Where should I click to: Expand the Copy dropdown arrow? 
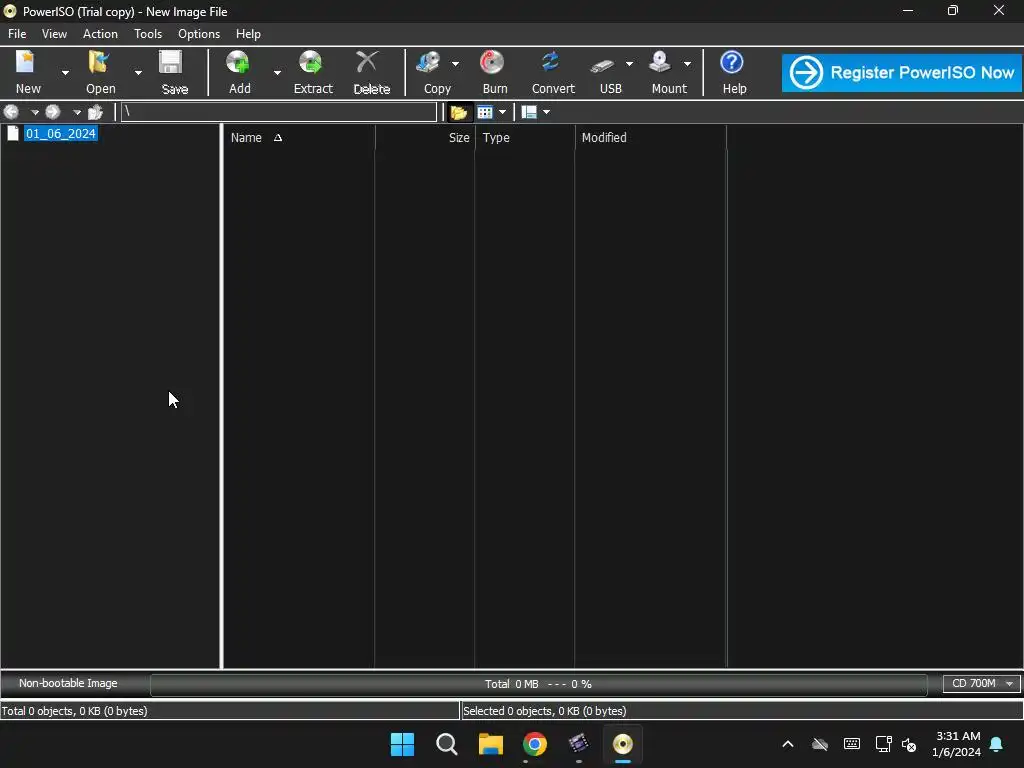[455, 64]
